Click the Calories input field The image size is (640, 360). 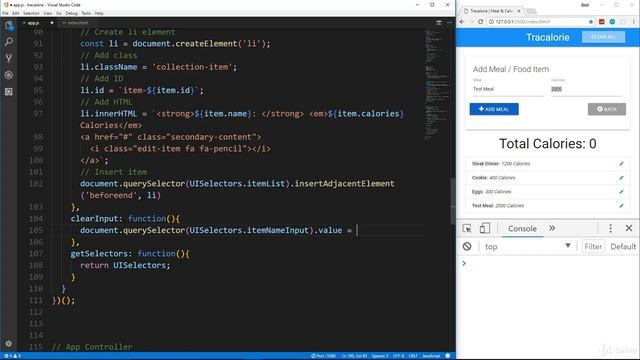pos(587,89)
